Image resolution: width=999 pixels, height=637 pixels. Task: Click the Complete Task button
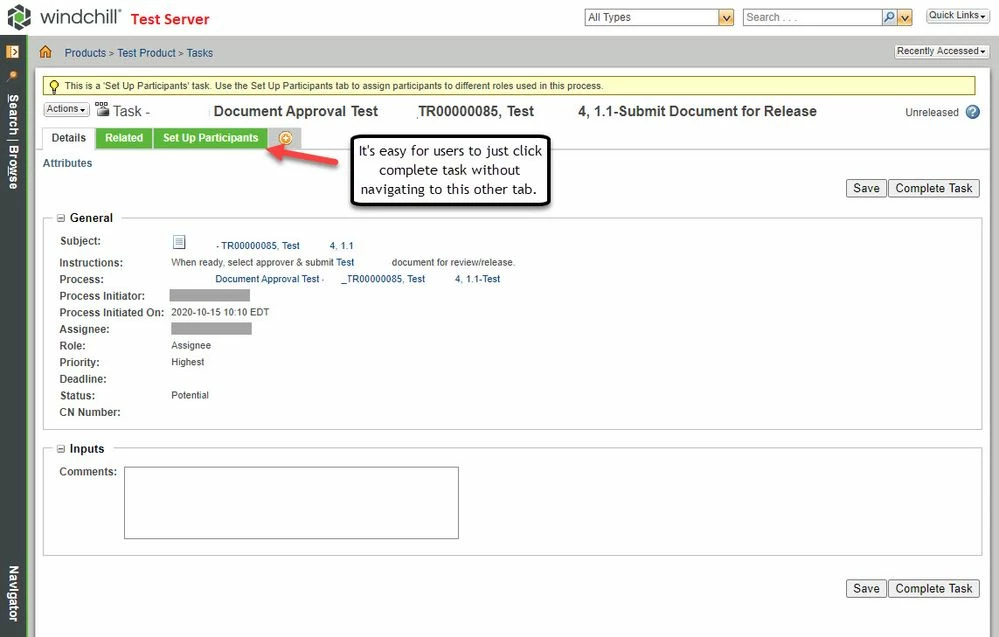click(933, 187)
